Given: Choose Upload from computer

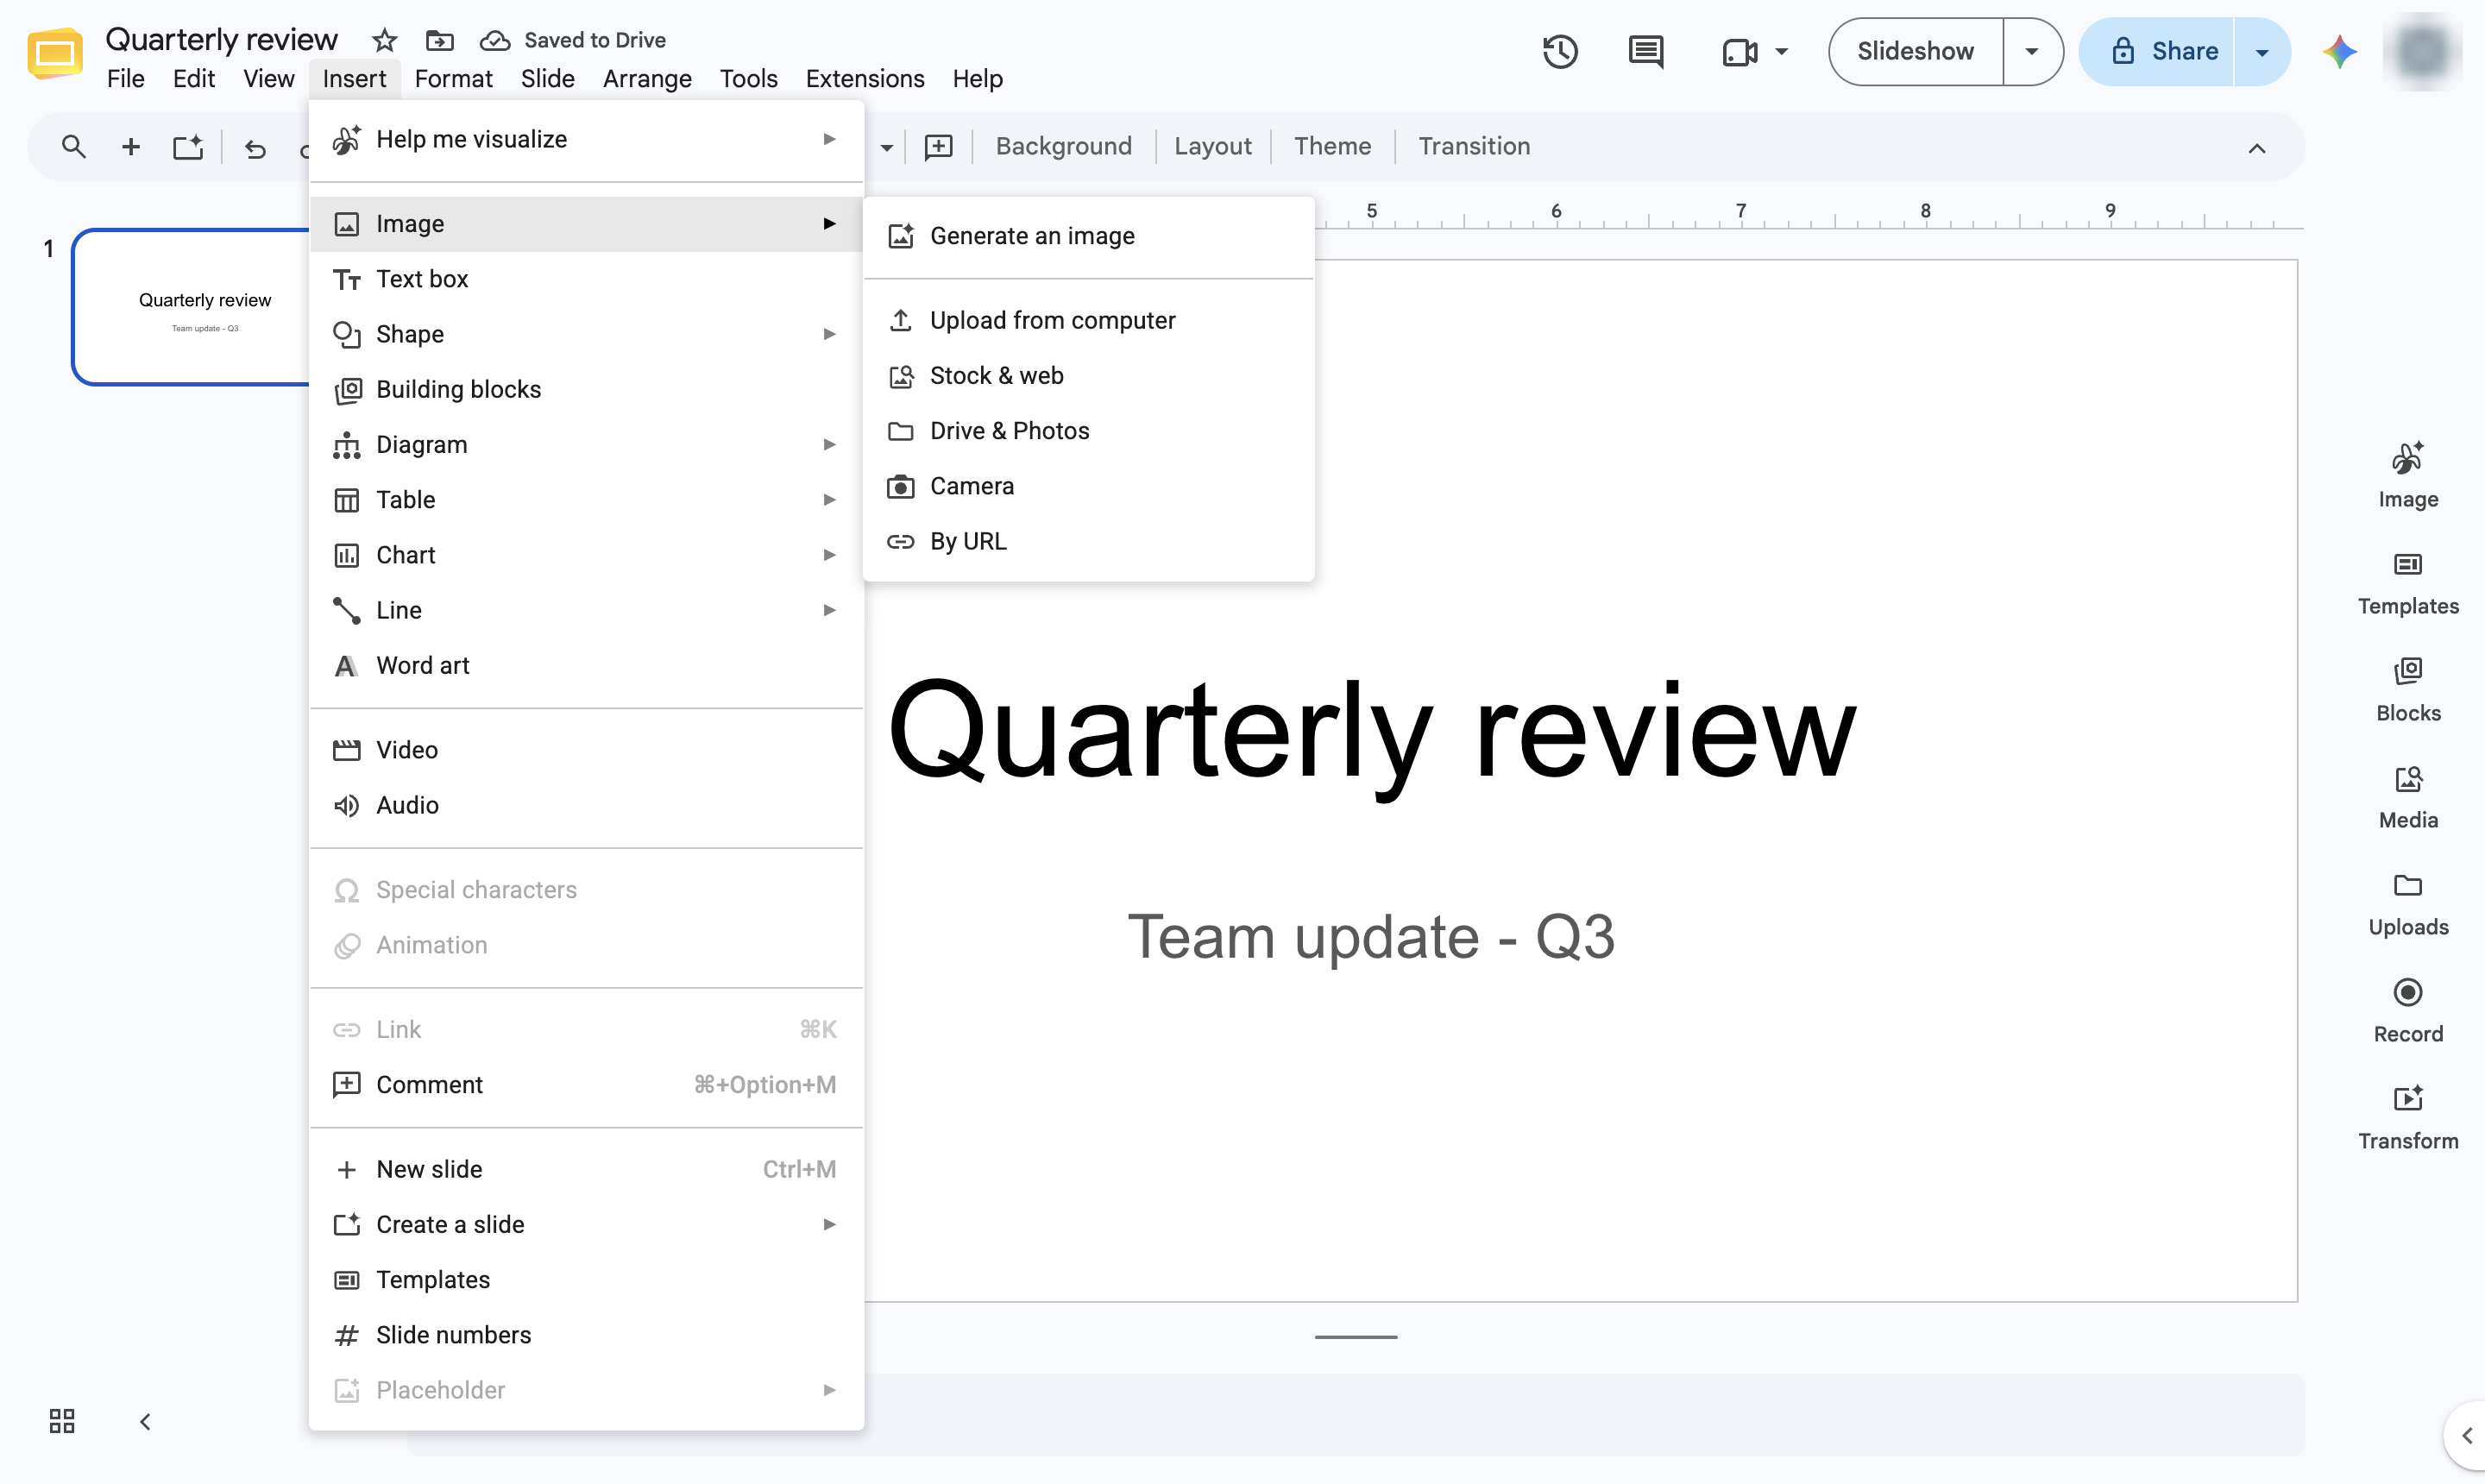Looking at the screenshot, I should (x=1088, y=320).
